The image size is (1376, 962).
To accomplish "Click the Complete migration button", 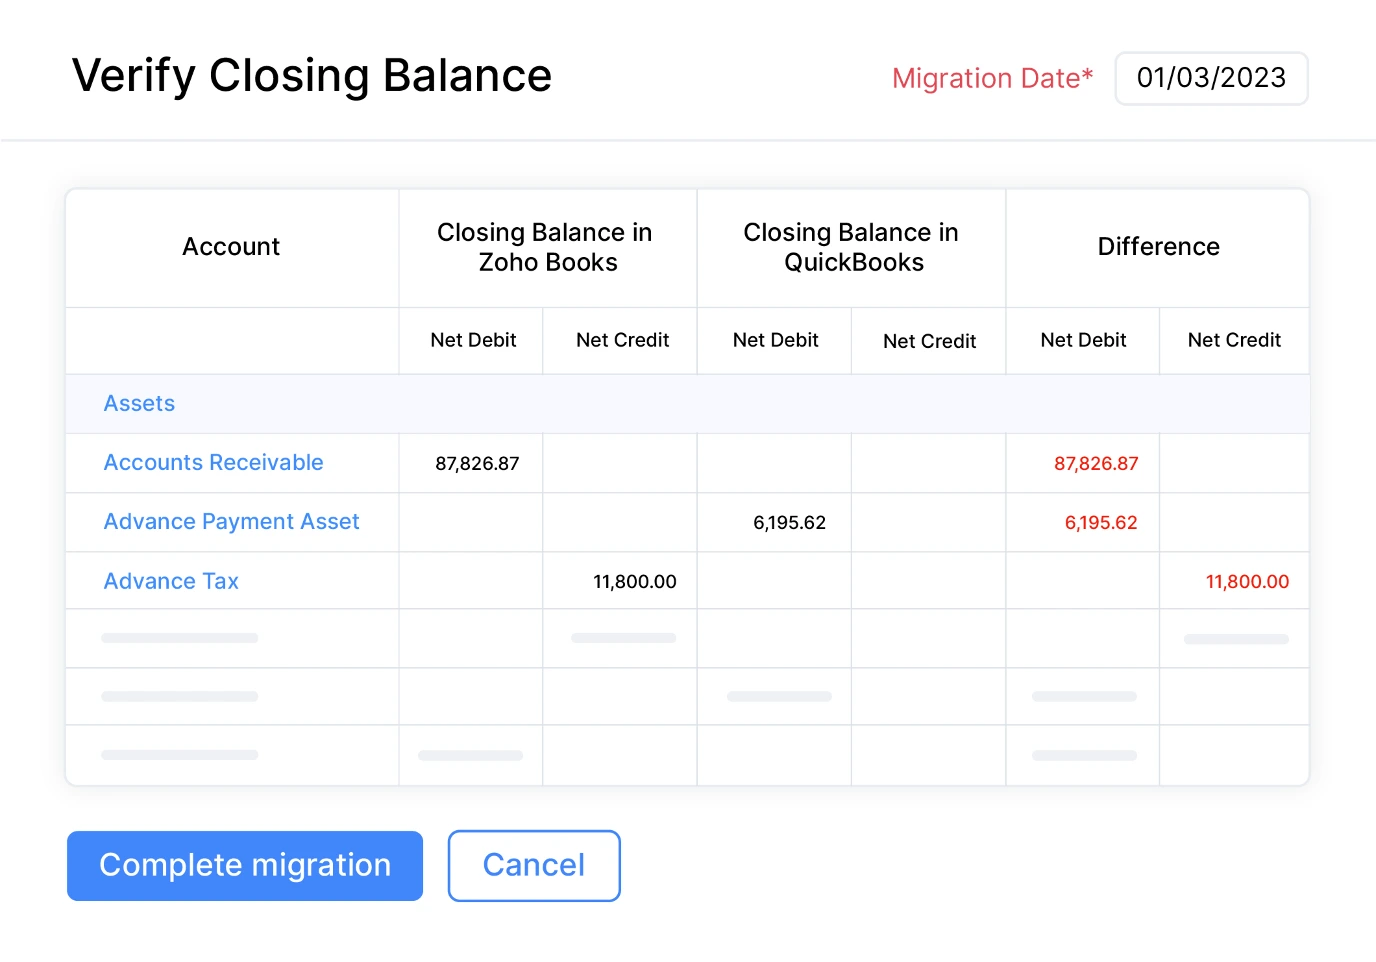I will [x=244, y=865].
